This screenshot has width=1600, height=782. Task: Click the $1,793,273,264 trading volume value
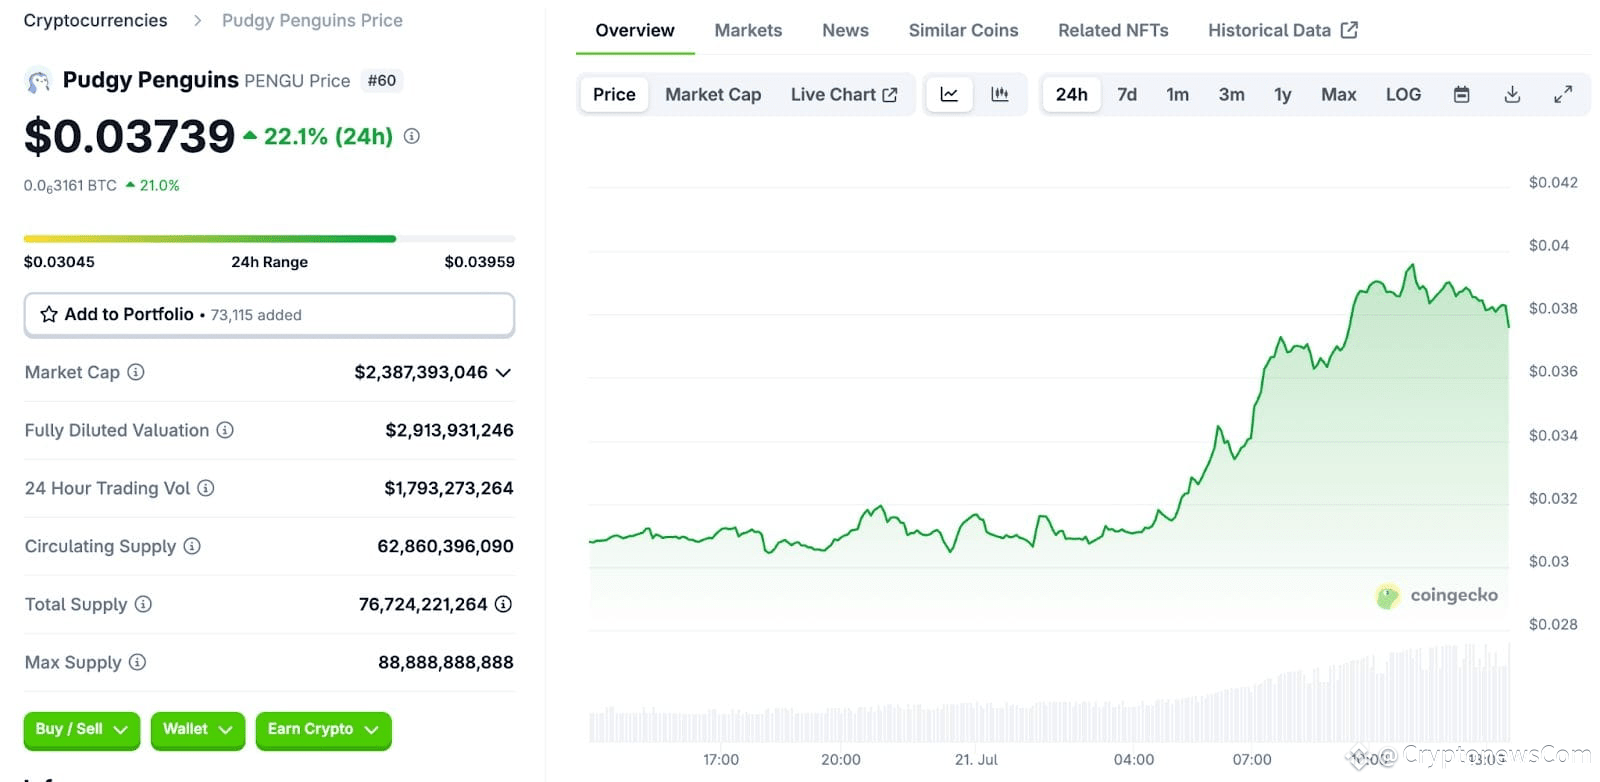coord(449,488)
